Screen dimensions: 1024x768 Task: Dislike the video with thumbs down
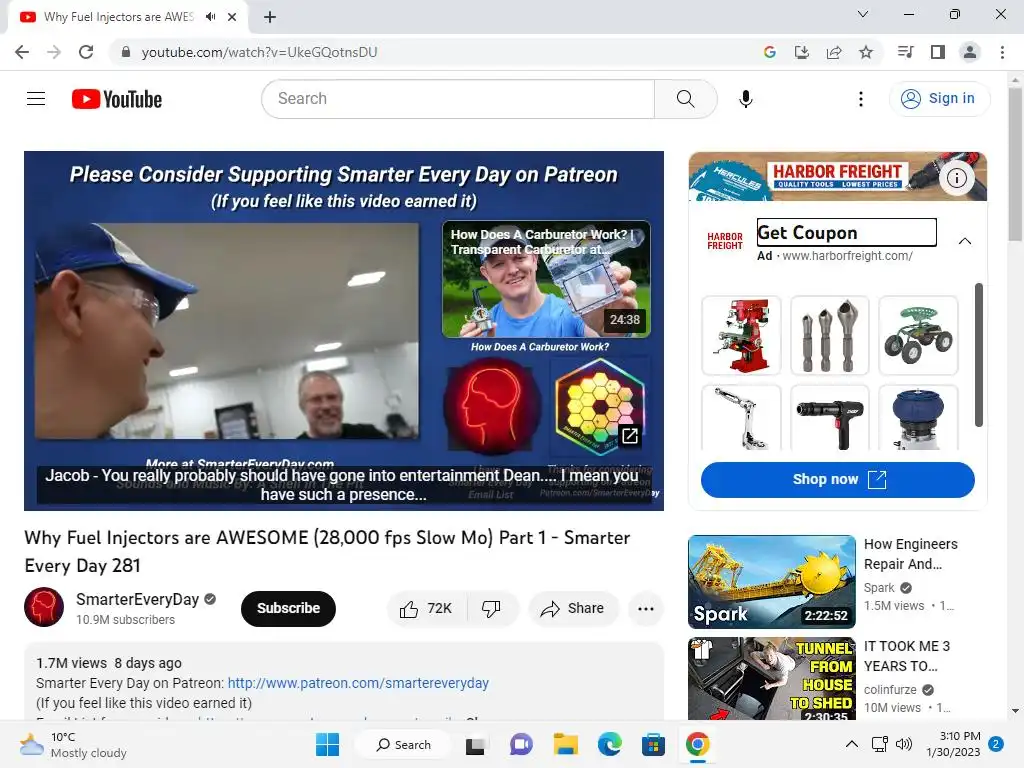coord(491,609)
